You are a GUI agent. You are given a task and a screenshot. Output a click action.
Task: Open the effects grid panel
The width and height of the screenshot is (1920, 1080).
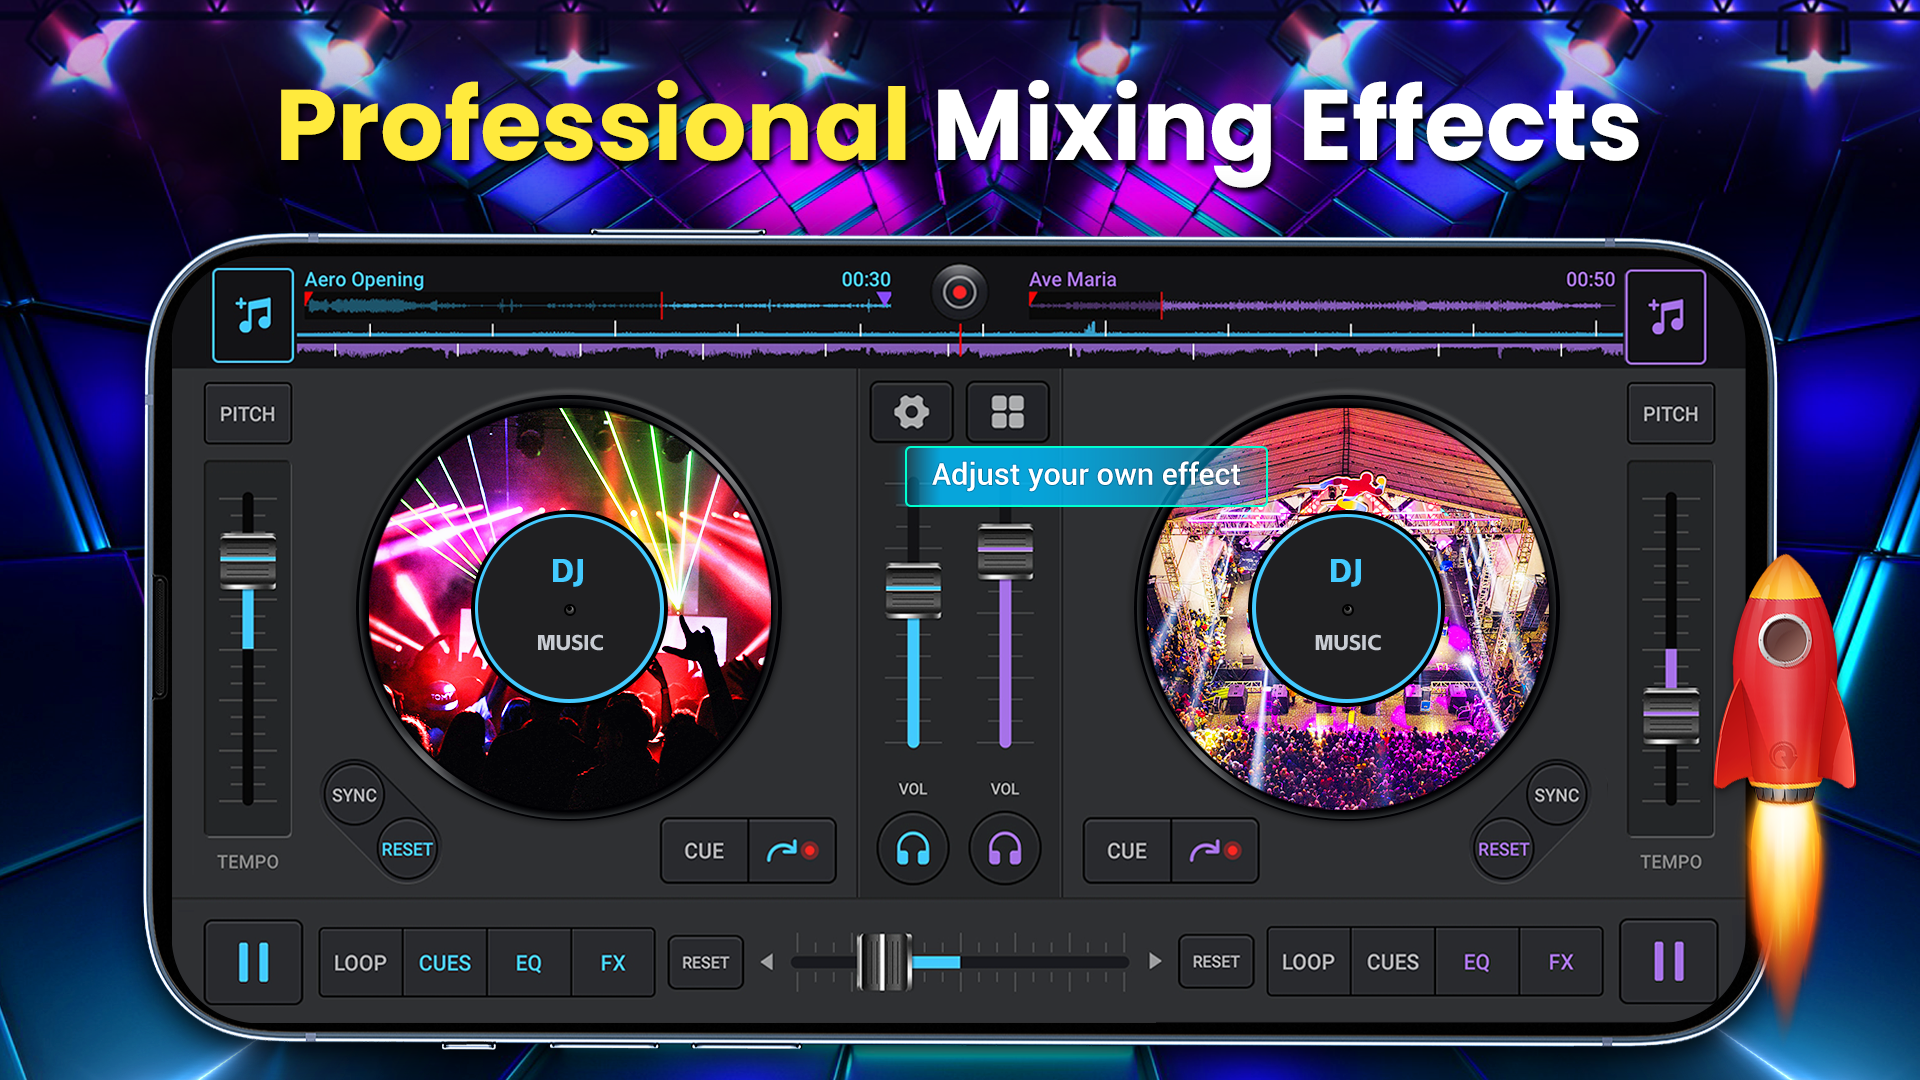point(1007,412)
